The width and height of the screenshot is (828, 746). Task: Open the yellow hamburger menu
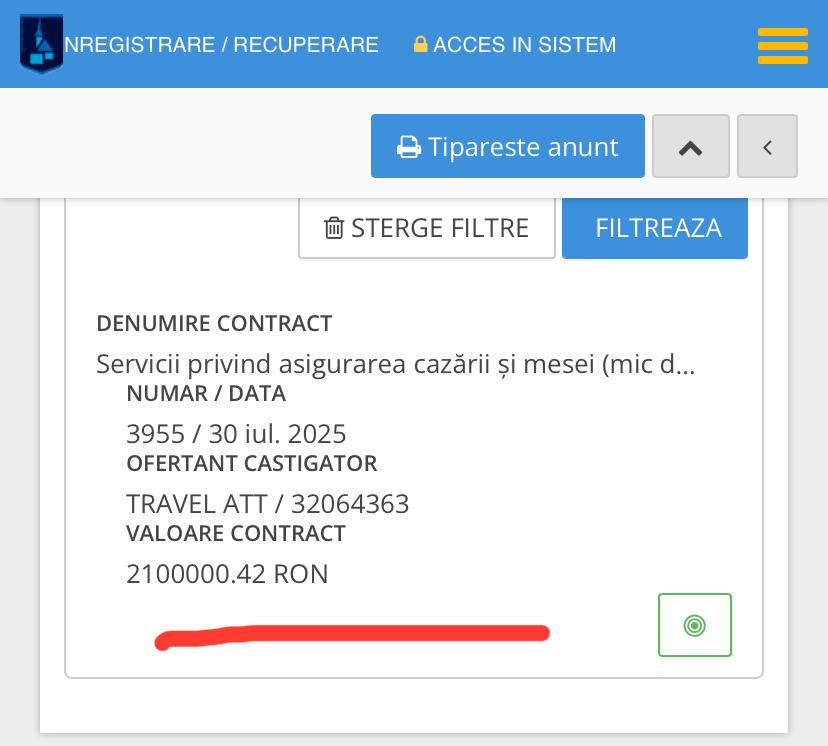point(782,46)
